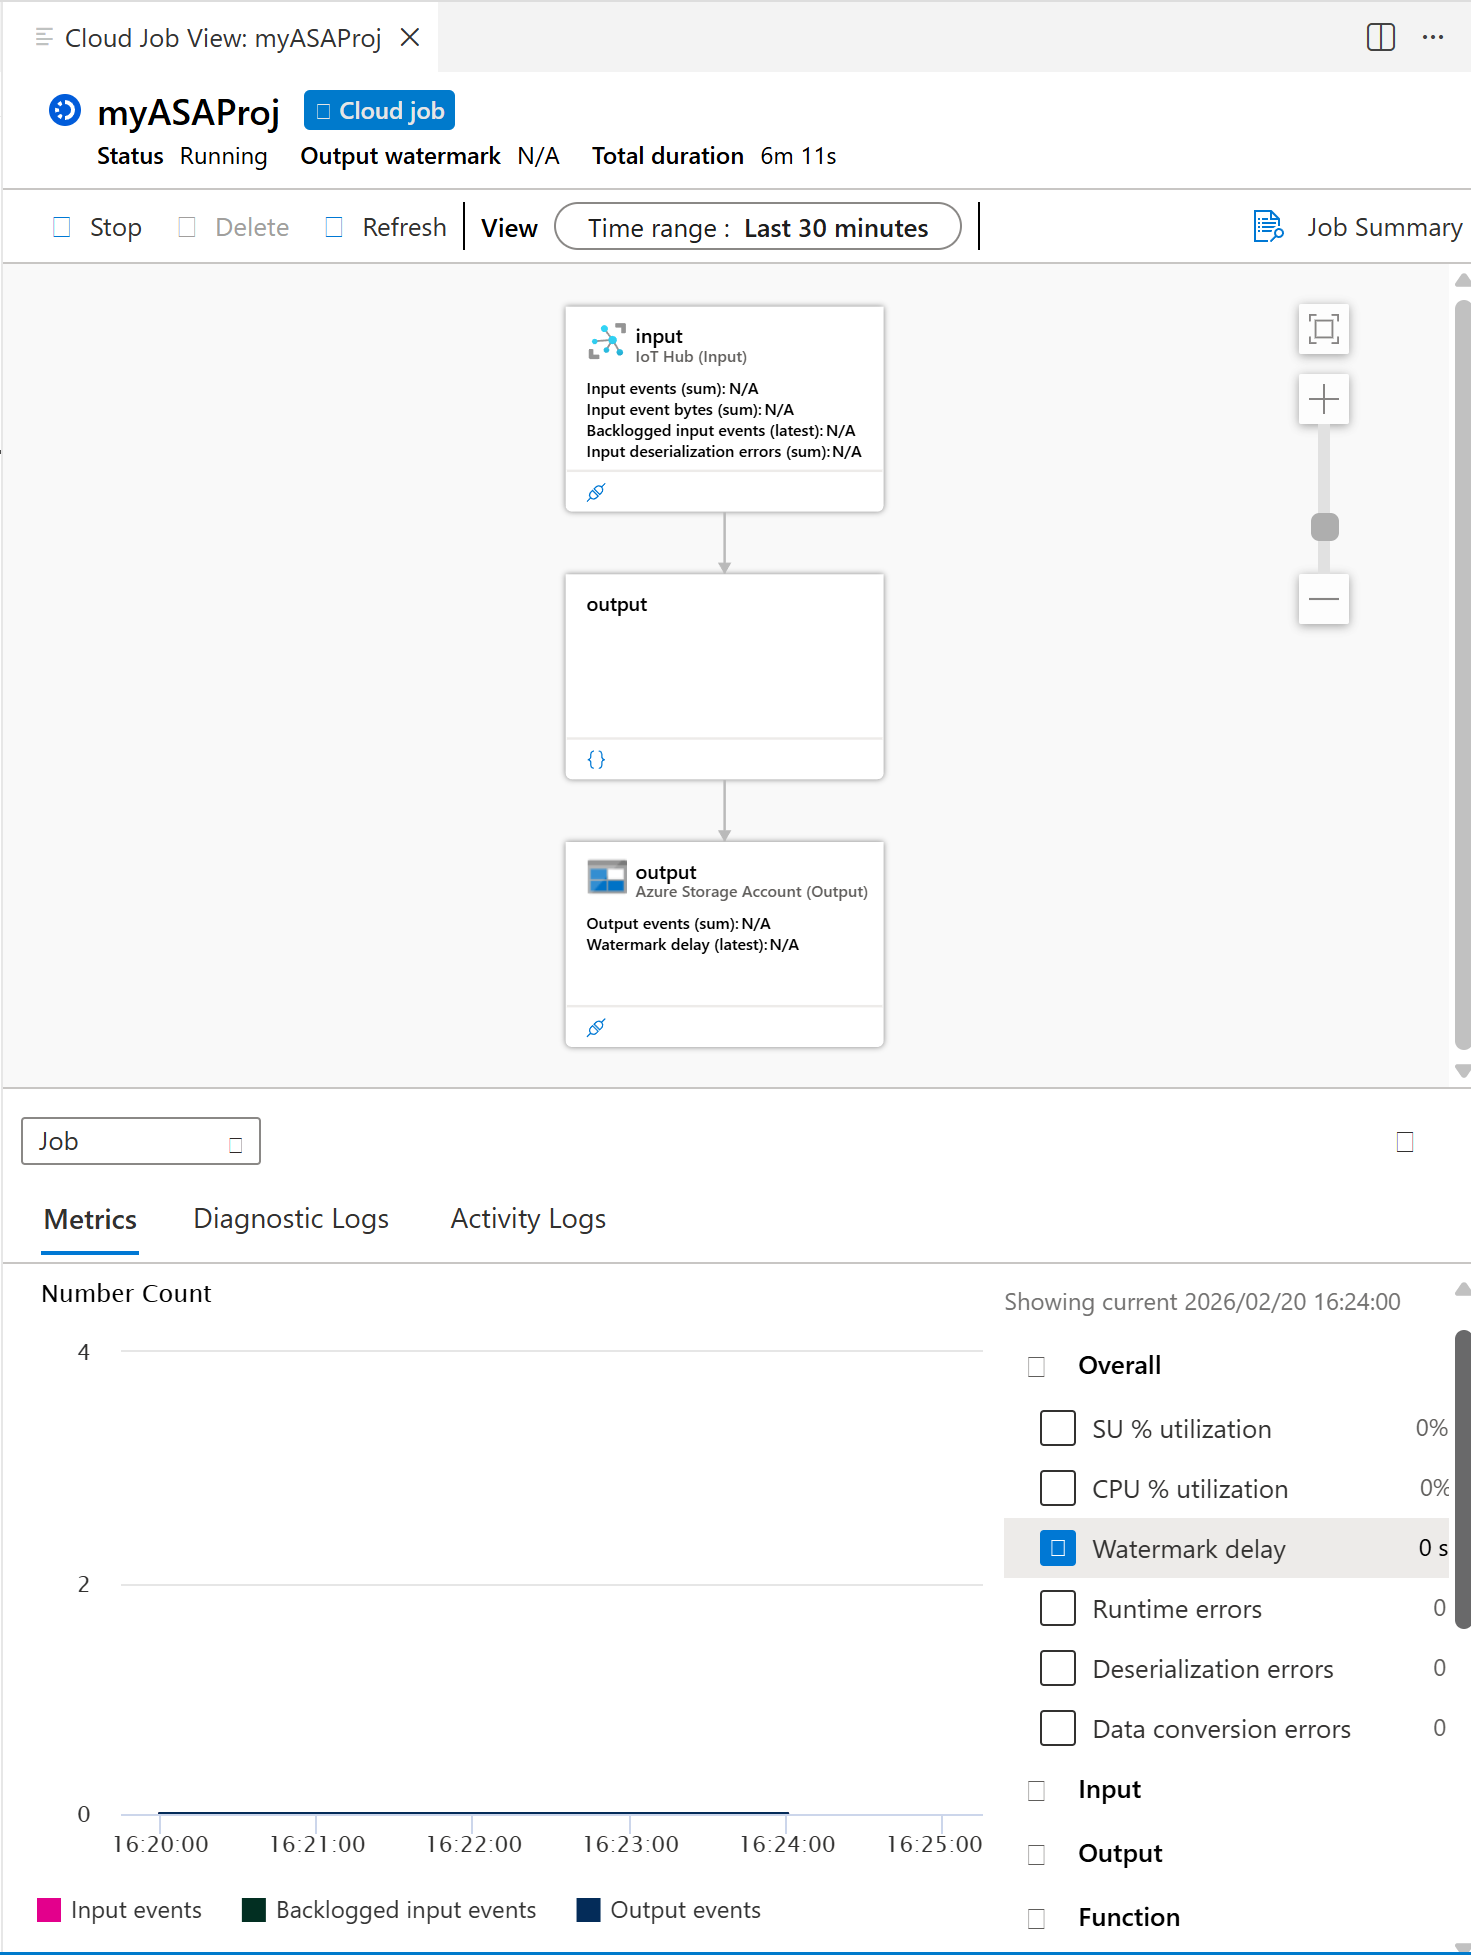This screenshot has height=1955, width=1471.
Task: Click the Backlogged input events legend swatch
Action: 254,1910
